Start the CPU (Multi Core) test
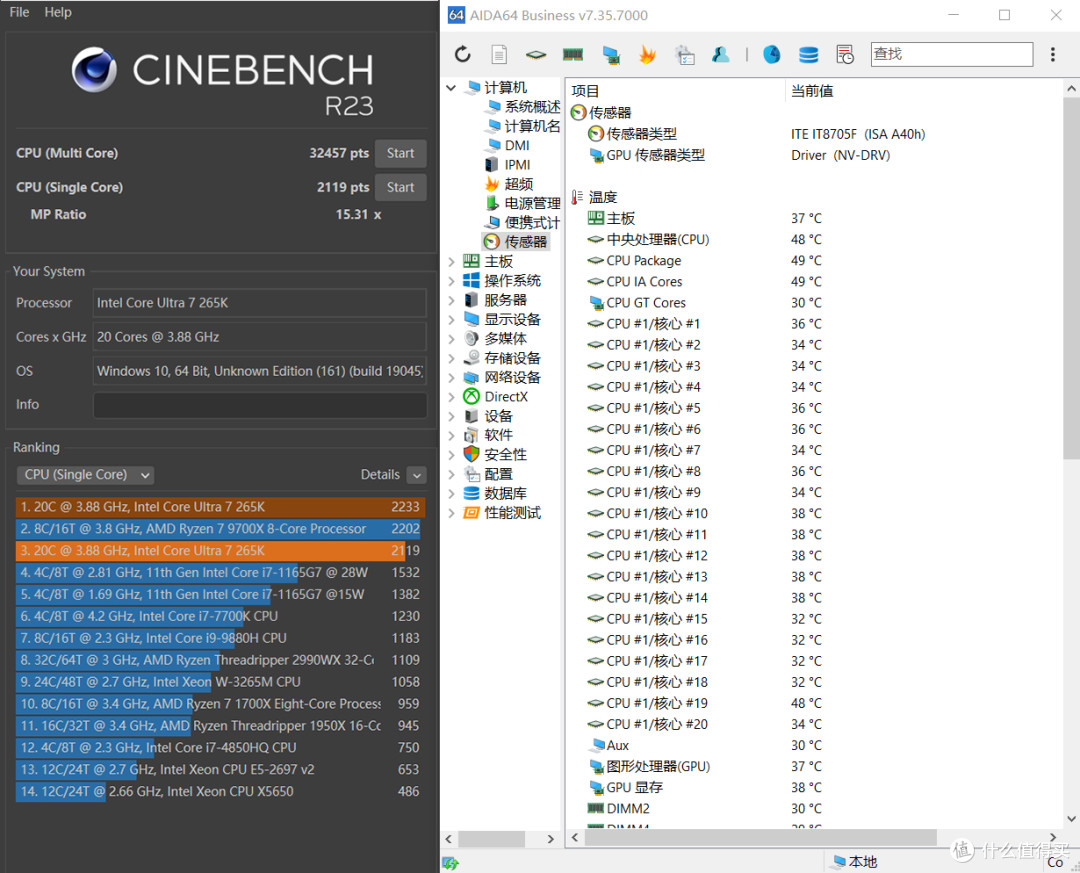This screenshot has width=1080, height=873. (x=400, y=153)
